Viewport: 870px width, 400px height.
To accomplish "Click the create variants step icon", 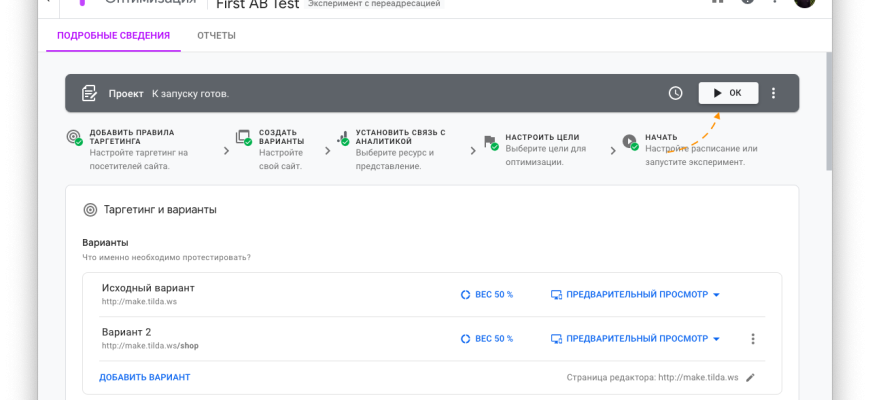I will click(243, 138).
